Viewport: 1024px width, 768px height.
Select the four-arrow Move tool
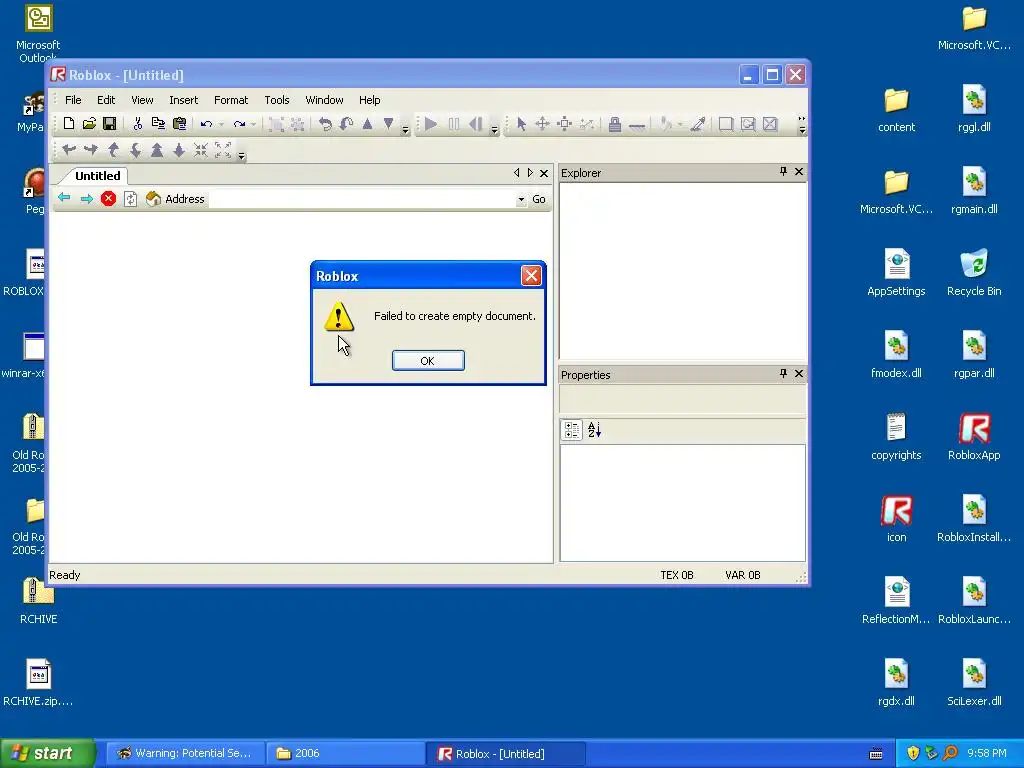coord(542,124)
